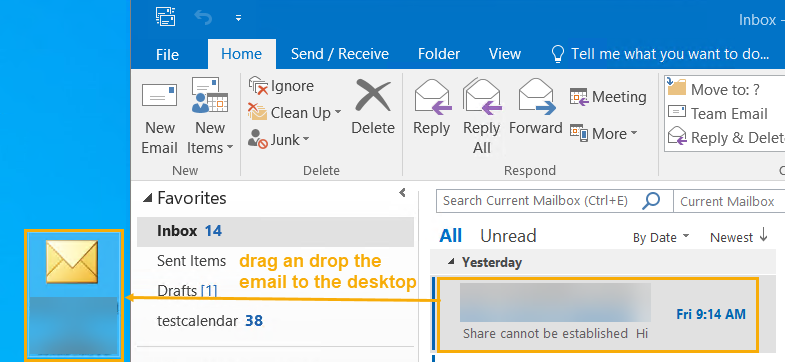Switch to the View tab

click(x=505, y=54)
